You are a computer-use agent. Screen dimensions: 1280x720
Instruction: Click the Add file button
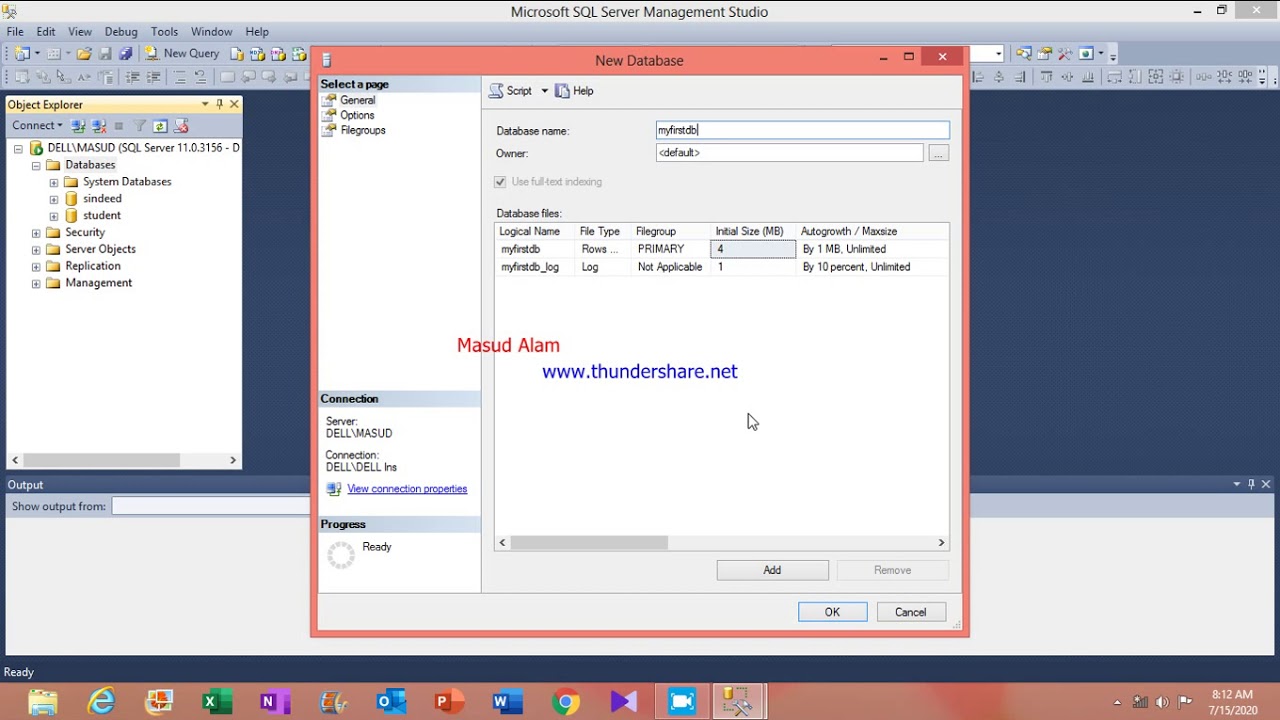click(x=772, y=570)
